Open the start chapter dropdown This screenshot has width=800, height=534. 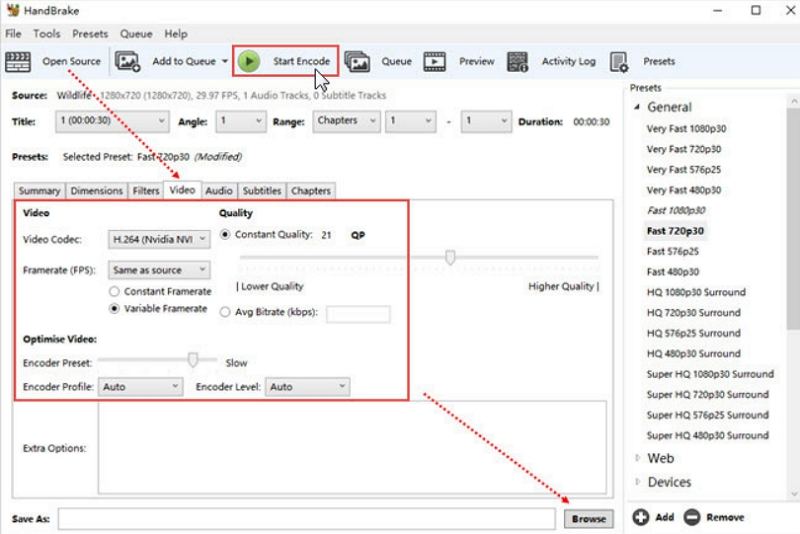[411, 121]
